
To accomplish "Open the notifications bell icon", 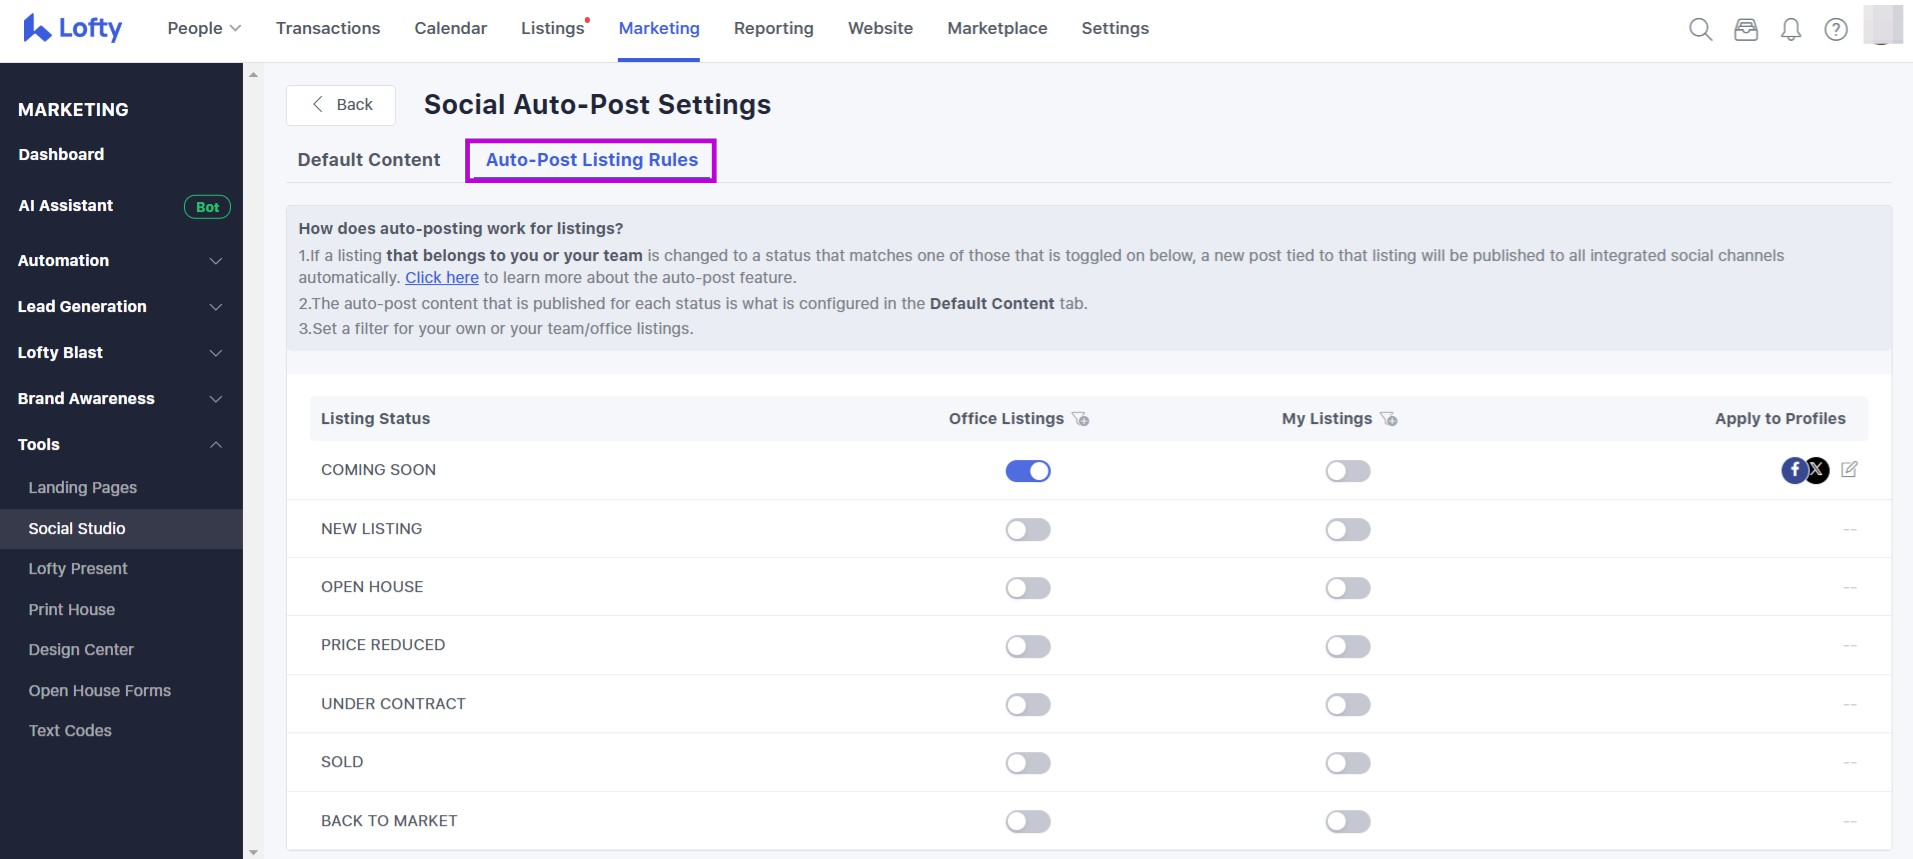I will (x=1791, y=29).
